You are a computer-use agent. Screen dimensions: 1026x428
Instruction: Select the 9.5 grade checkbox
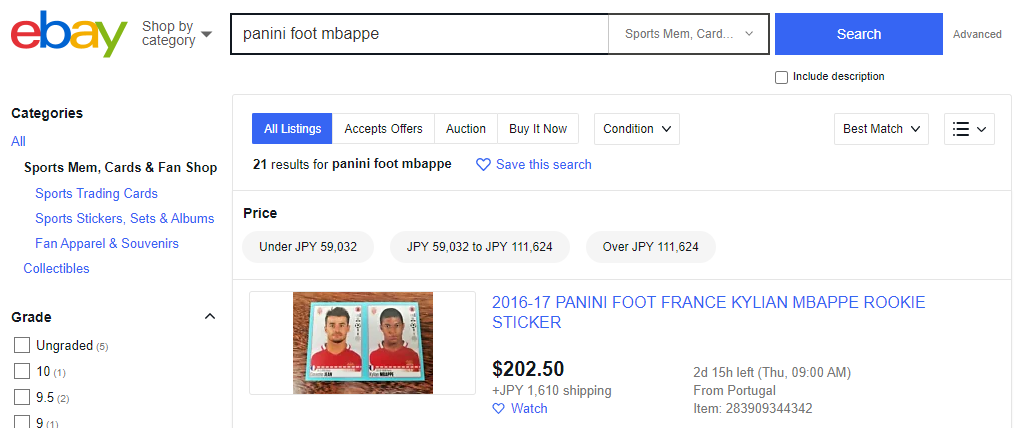point(22,397)
